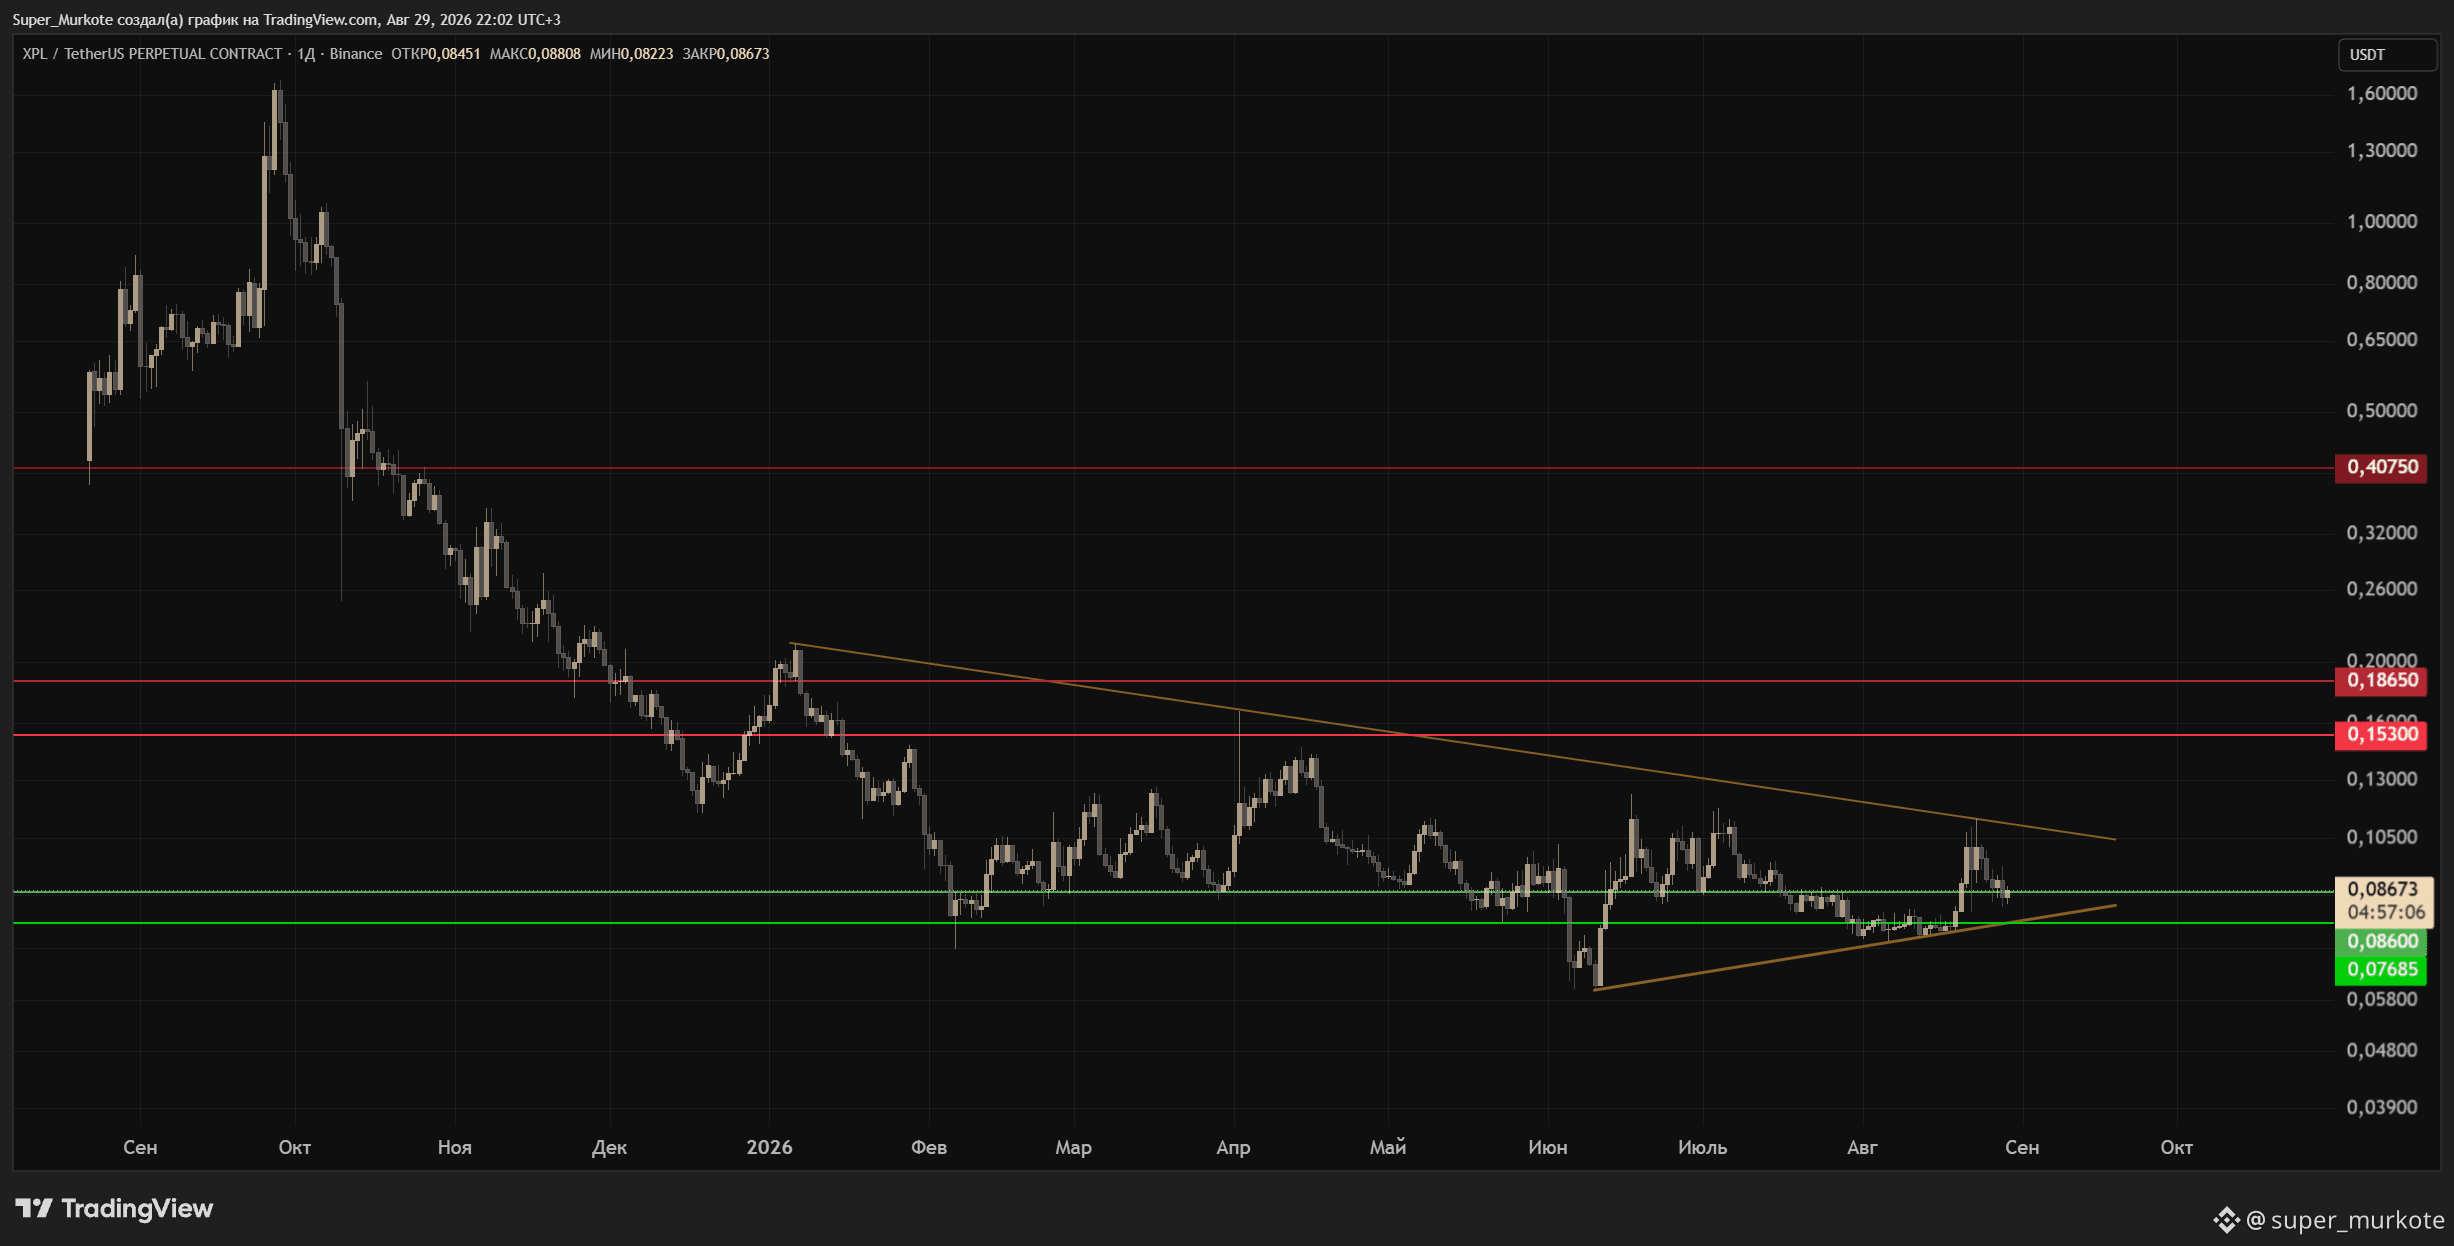Click the 1,60000 price axis label
The image size is (2454, 1246).
[x=2382, y=94]
